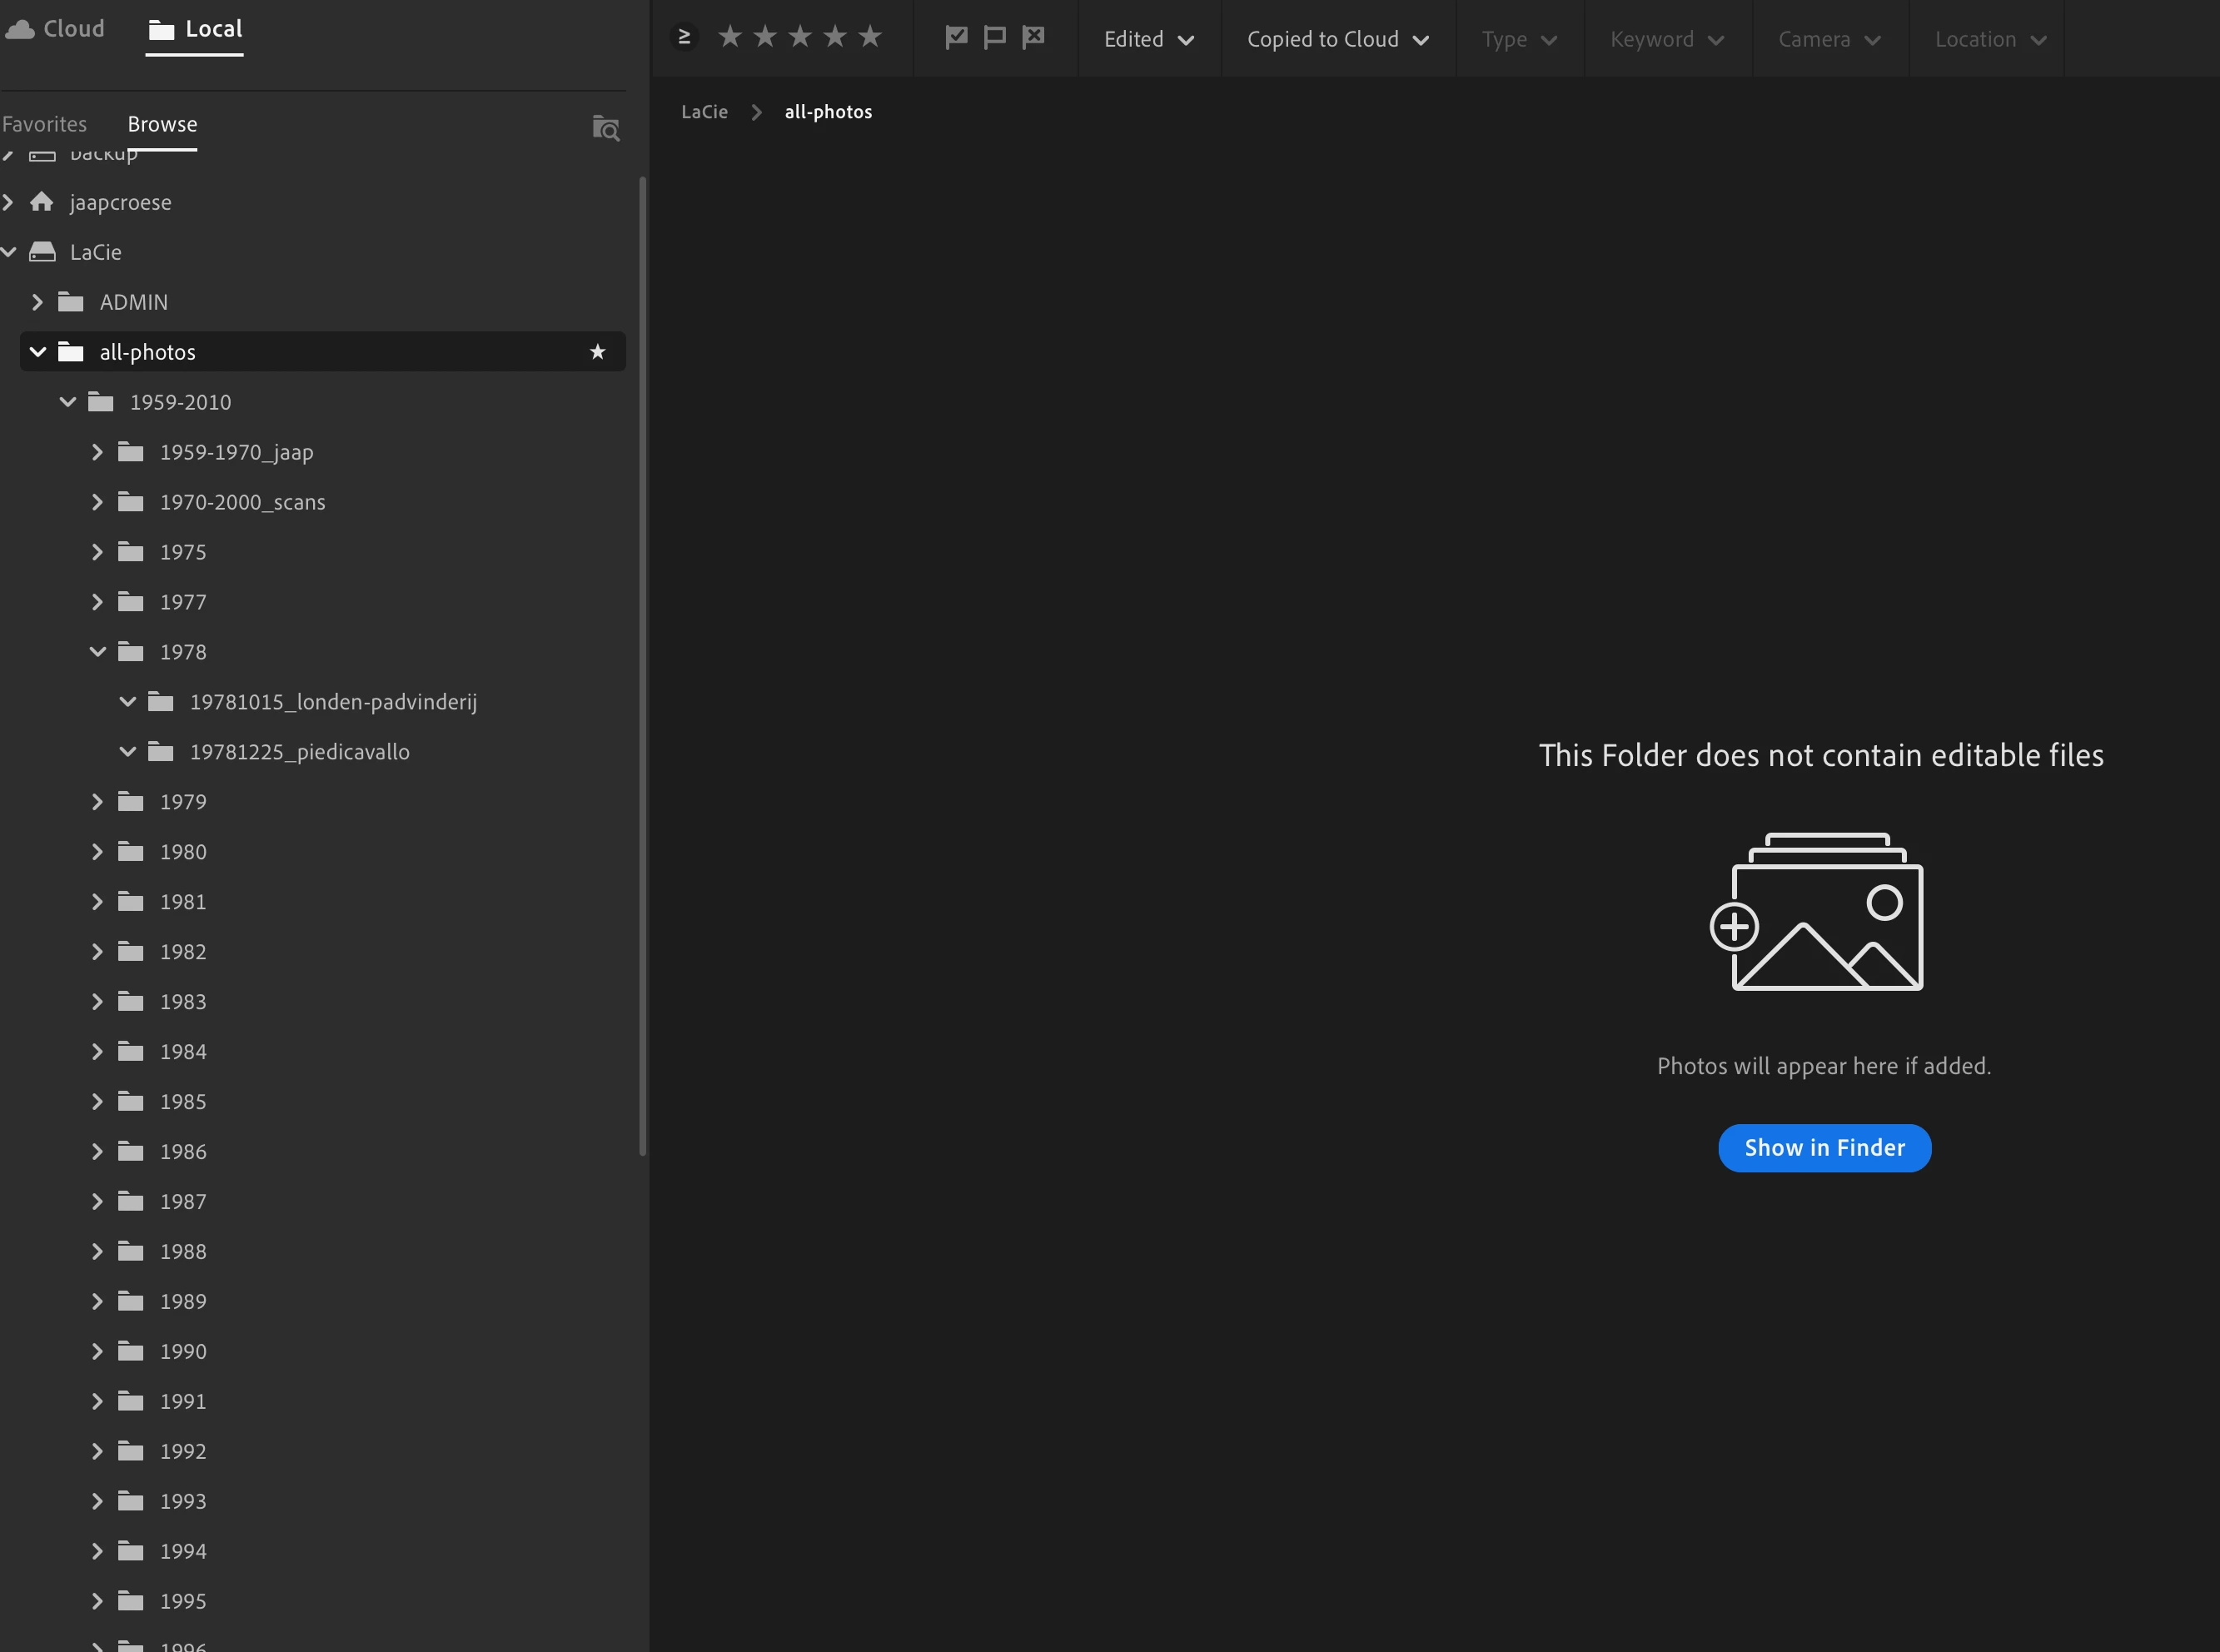
Task: Filter by rejected flag icon
Action: click(1033, 37)
